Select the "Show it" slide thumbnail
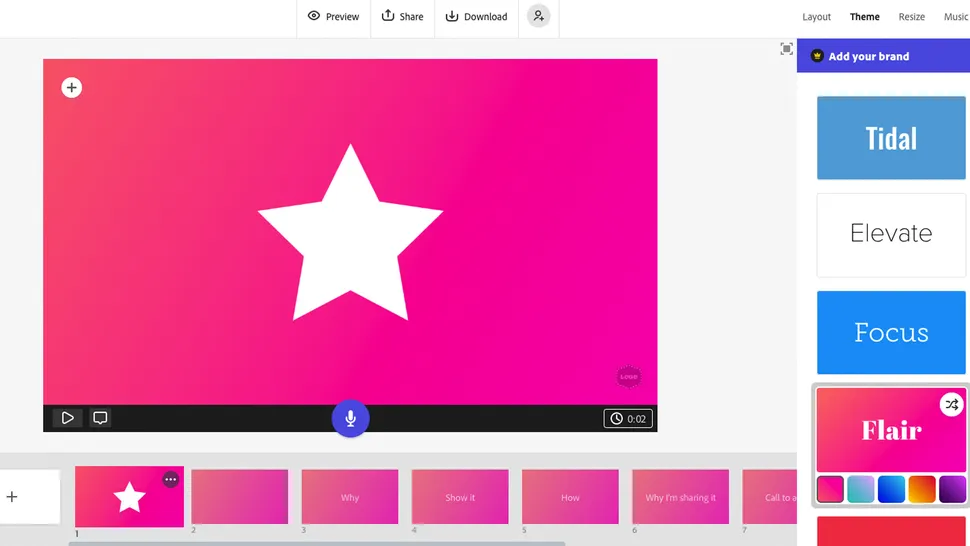This screenshot has width=970, height=546. pyautogui.click(x=460, y=497)
